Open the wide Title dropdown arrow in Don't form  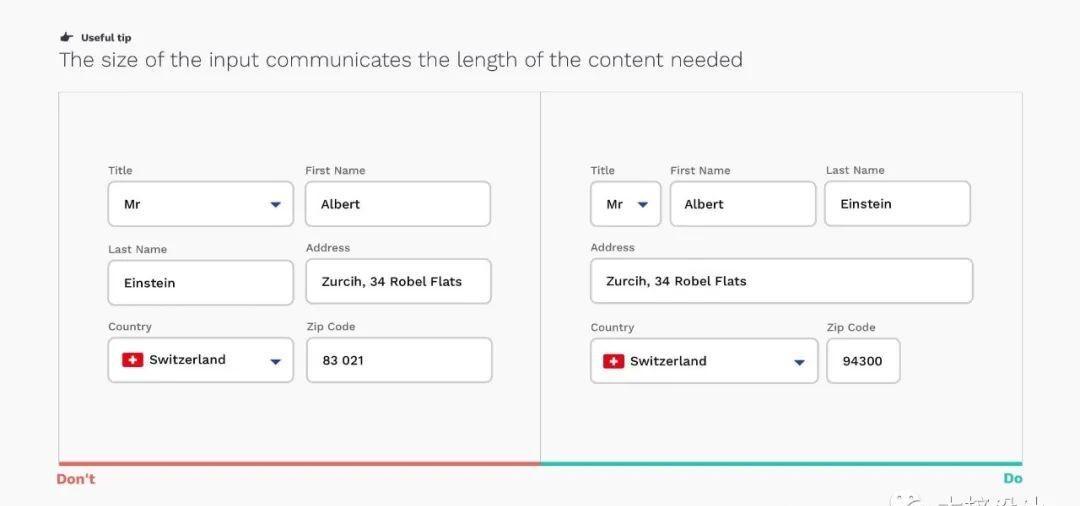pos(276,204)
